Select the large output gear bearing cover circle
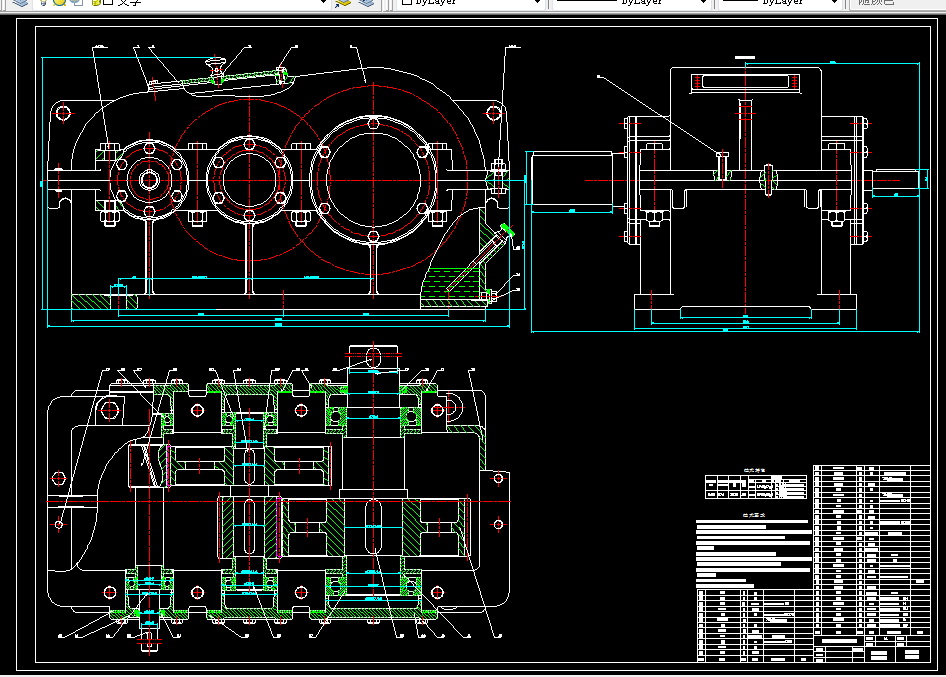946x677 pixels. [x=373, y=180]
